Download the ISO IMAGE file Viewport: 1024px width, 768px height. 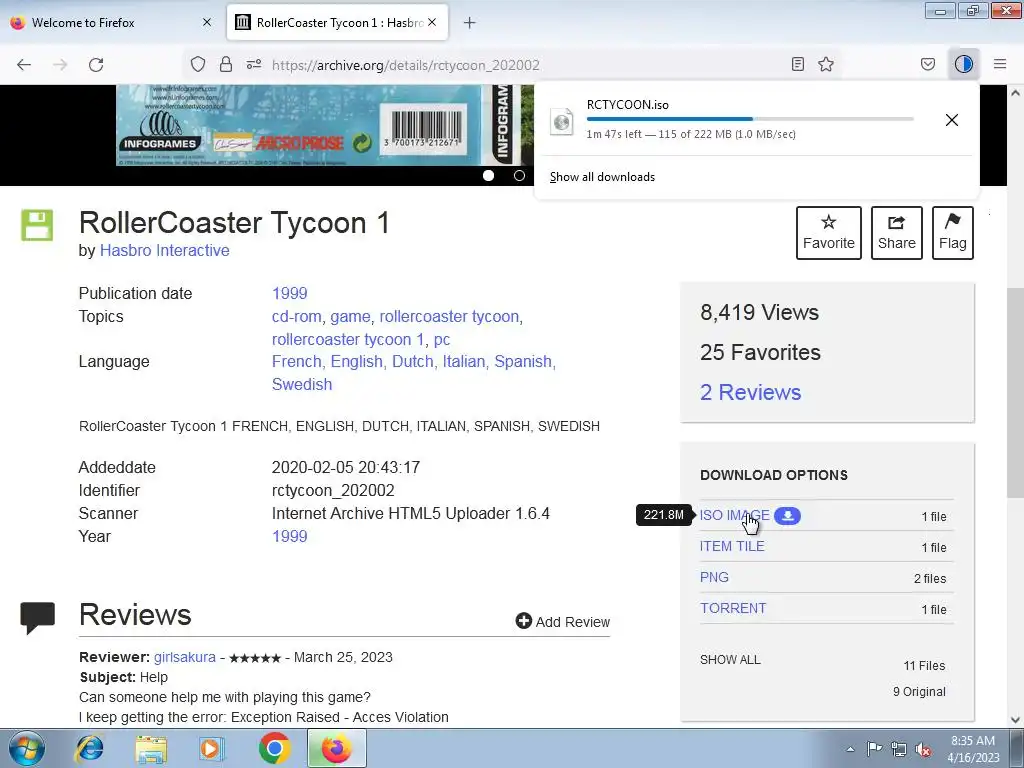coord(735,515)
